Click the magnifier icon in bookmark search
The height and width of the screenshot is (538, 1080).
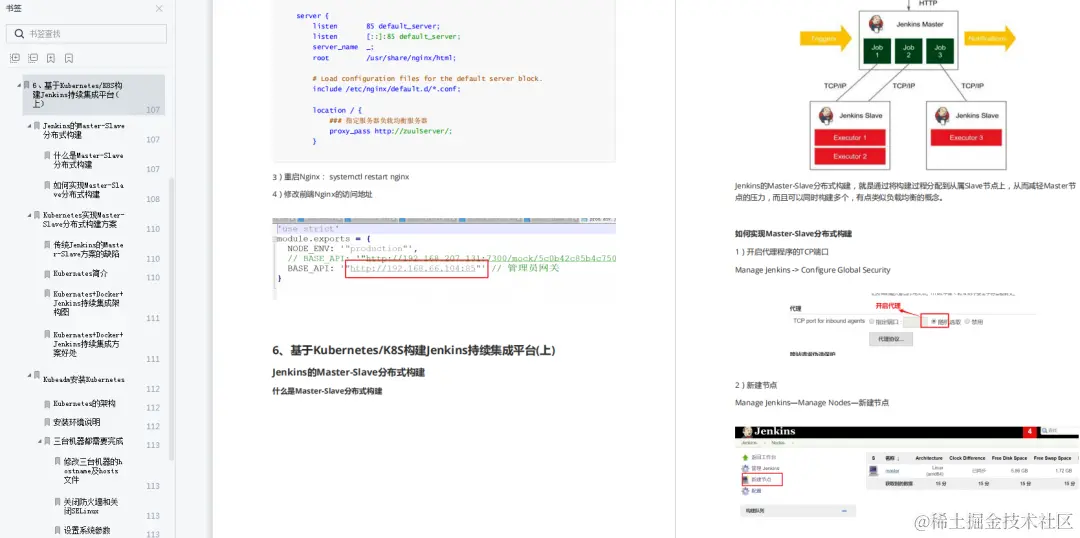[19, 34]
